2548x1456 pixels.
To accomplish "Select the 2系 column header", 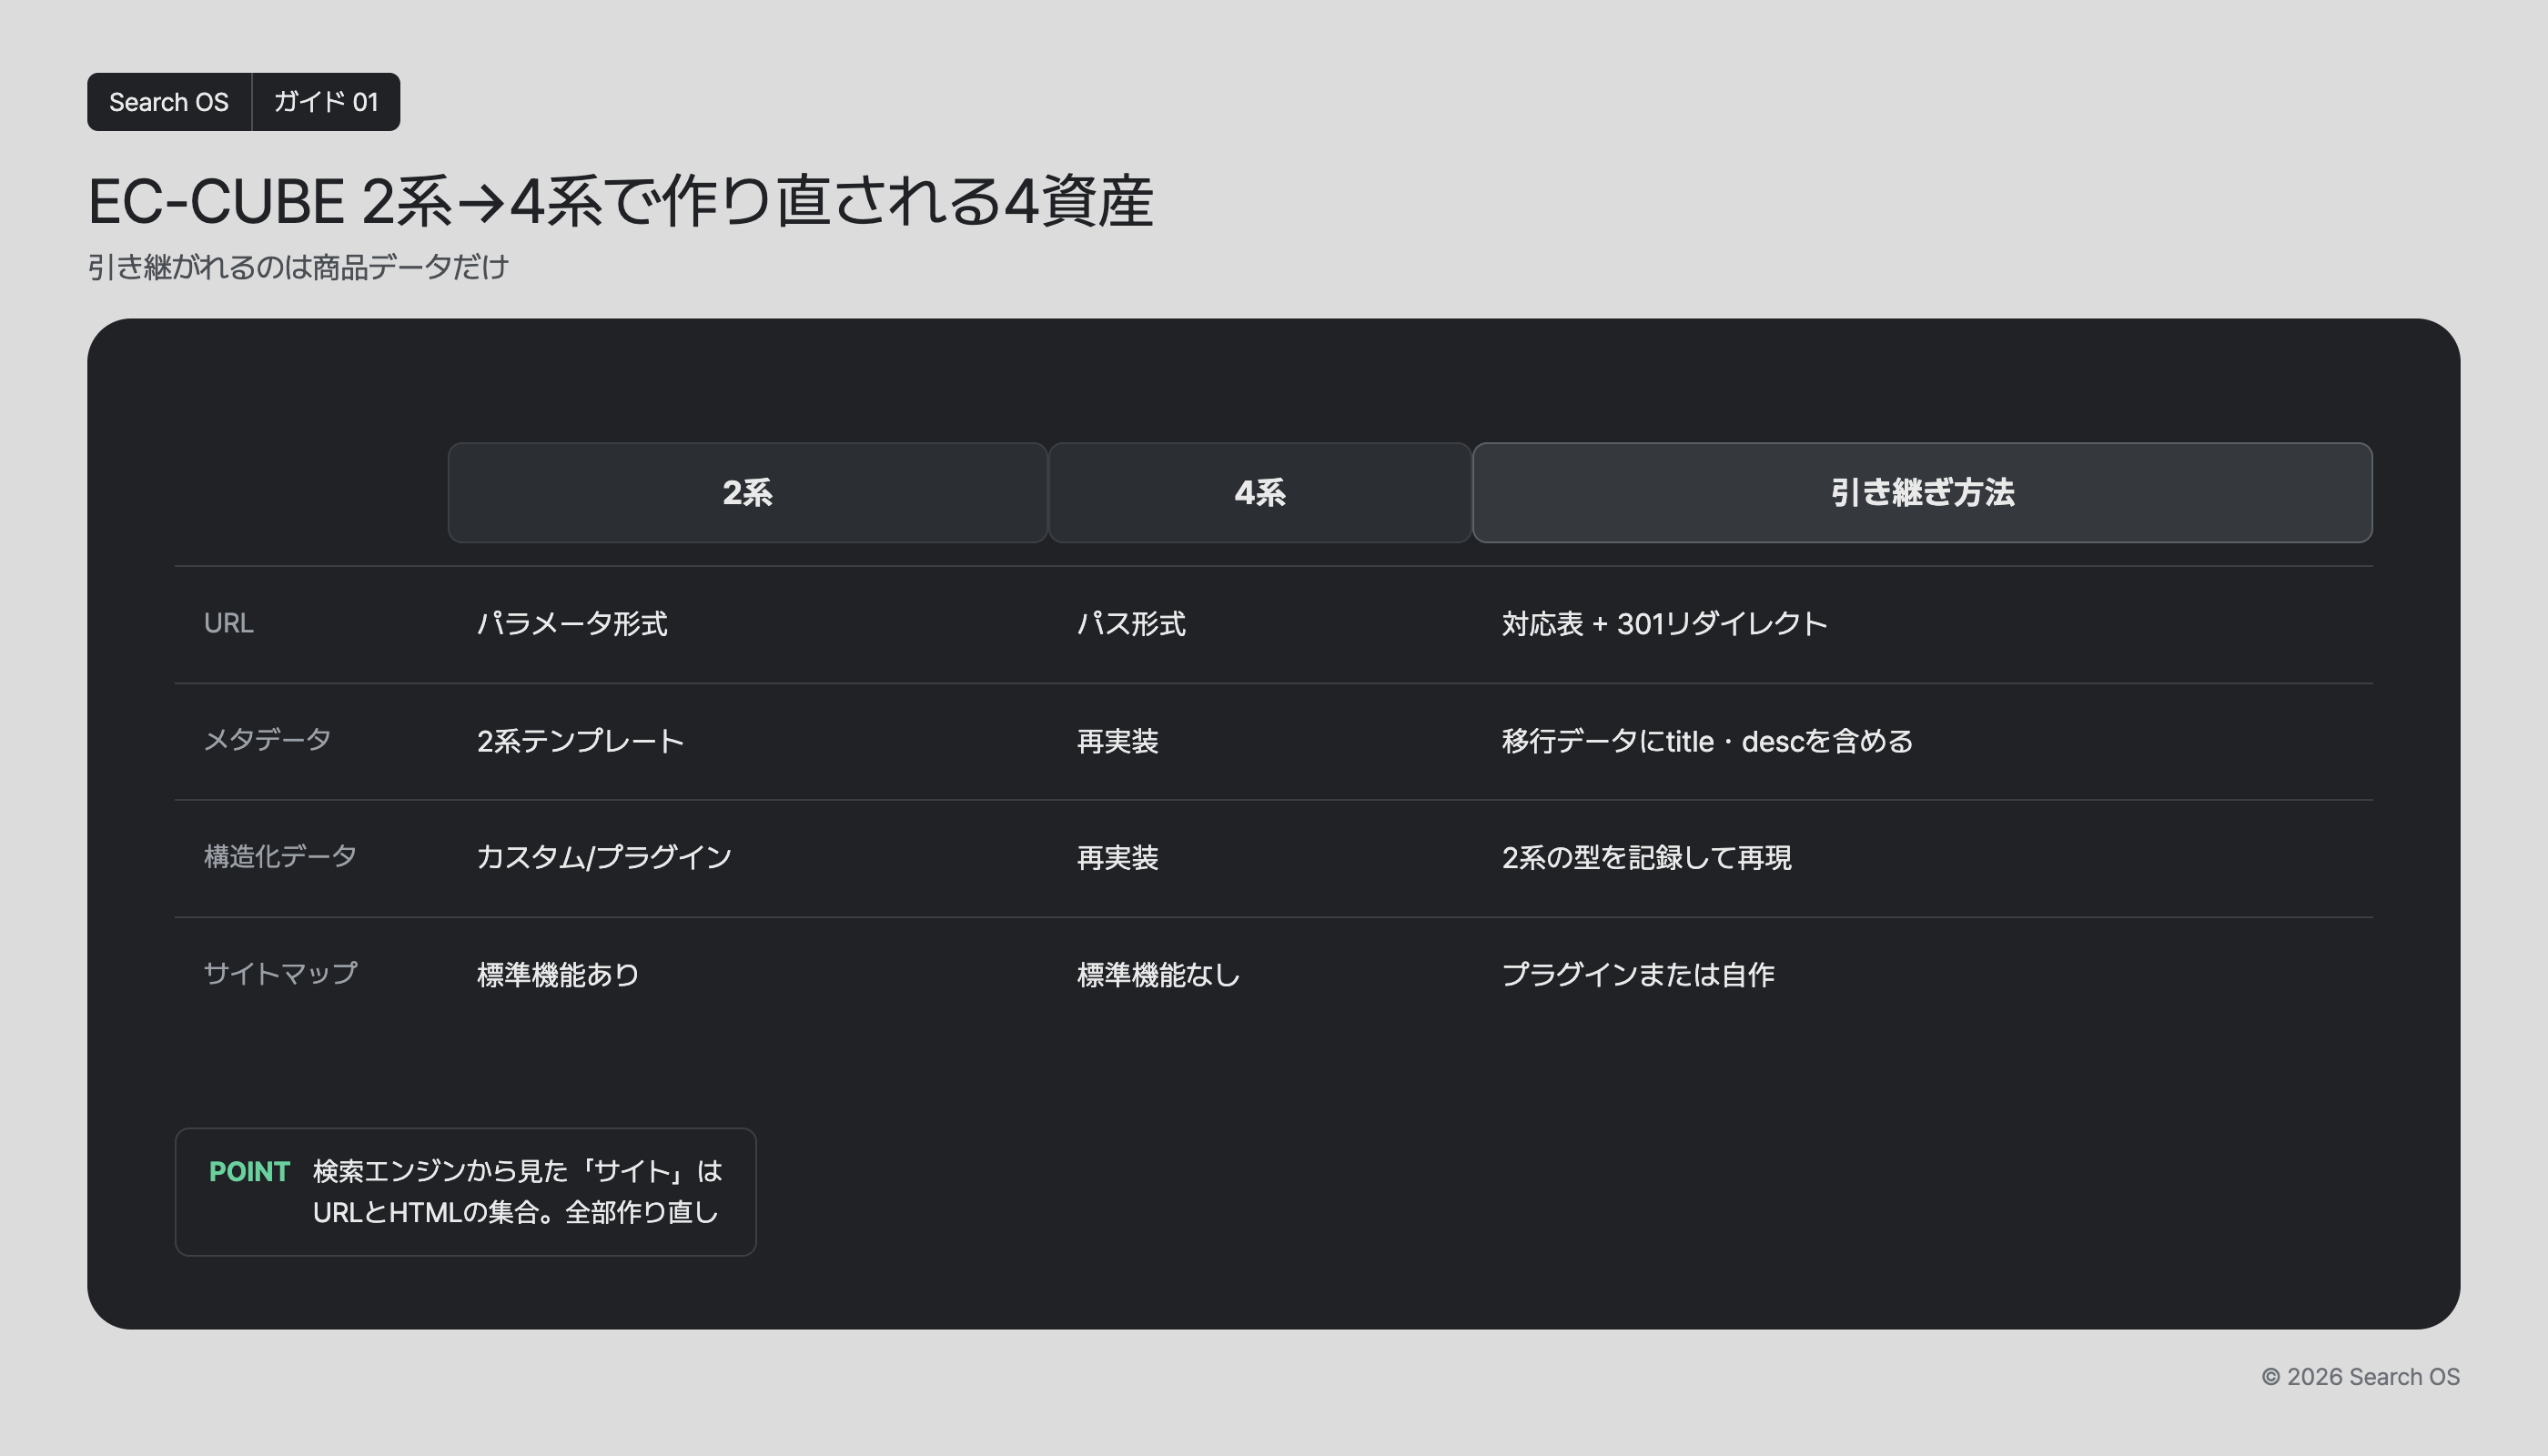I will coord(747,493).
